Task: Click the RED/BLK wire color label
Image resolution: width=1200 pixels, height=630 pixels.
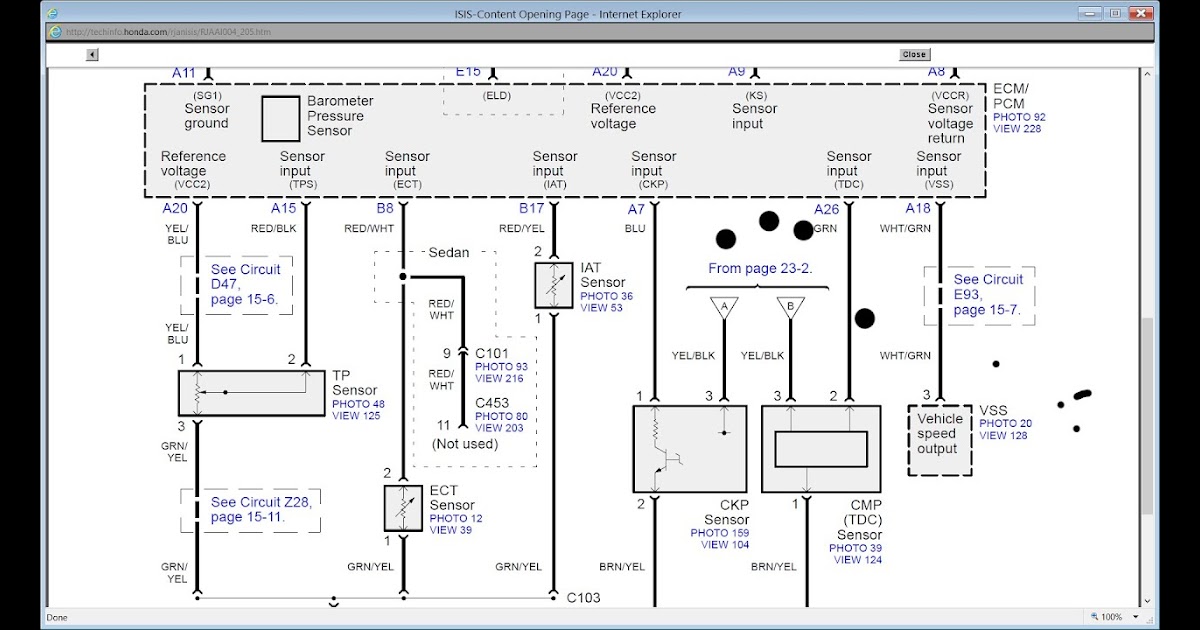Action: click(273, 229)
